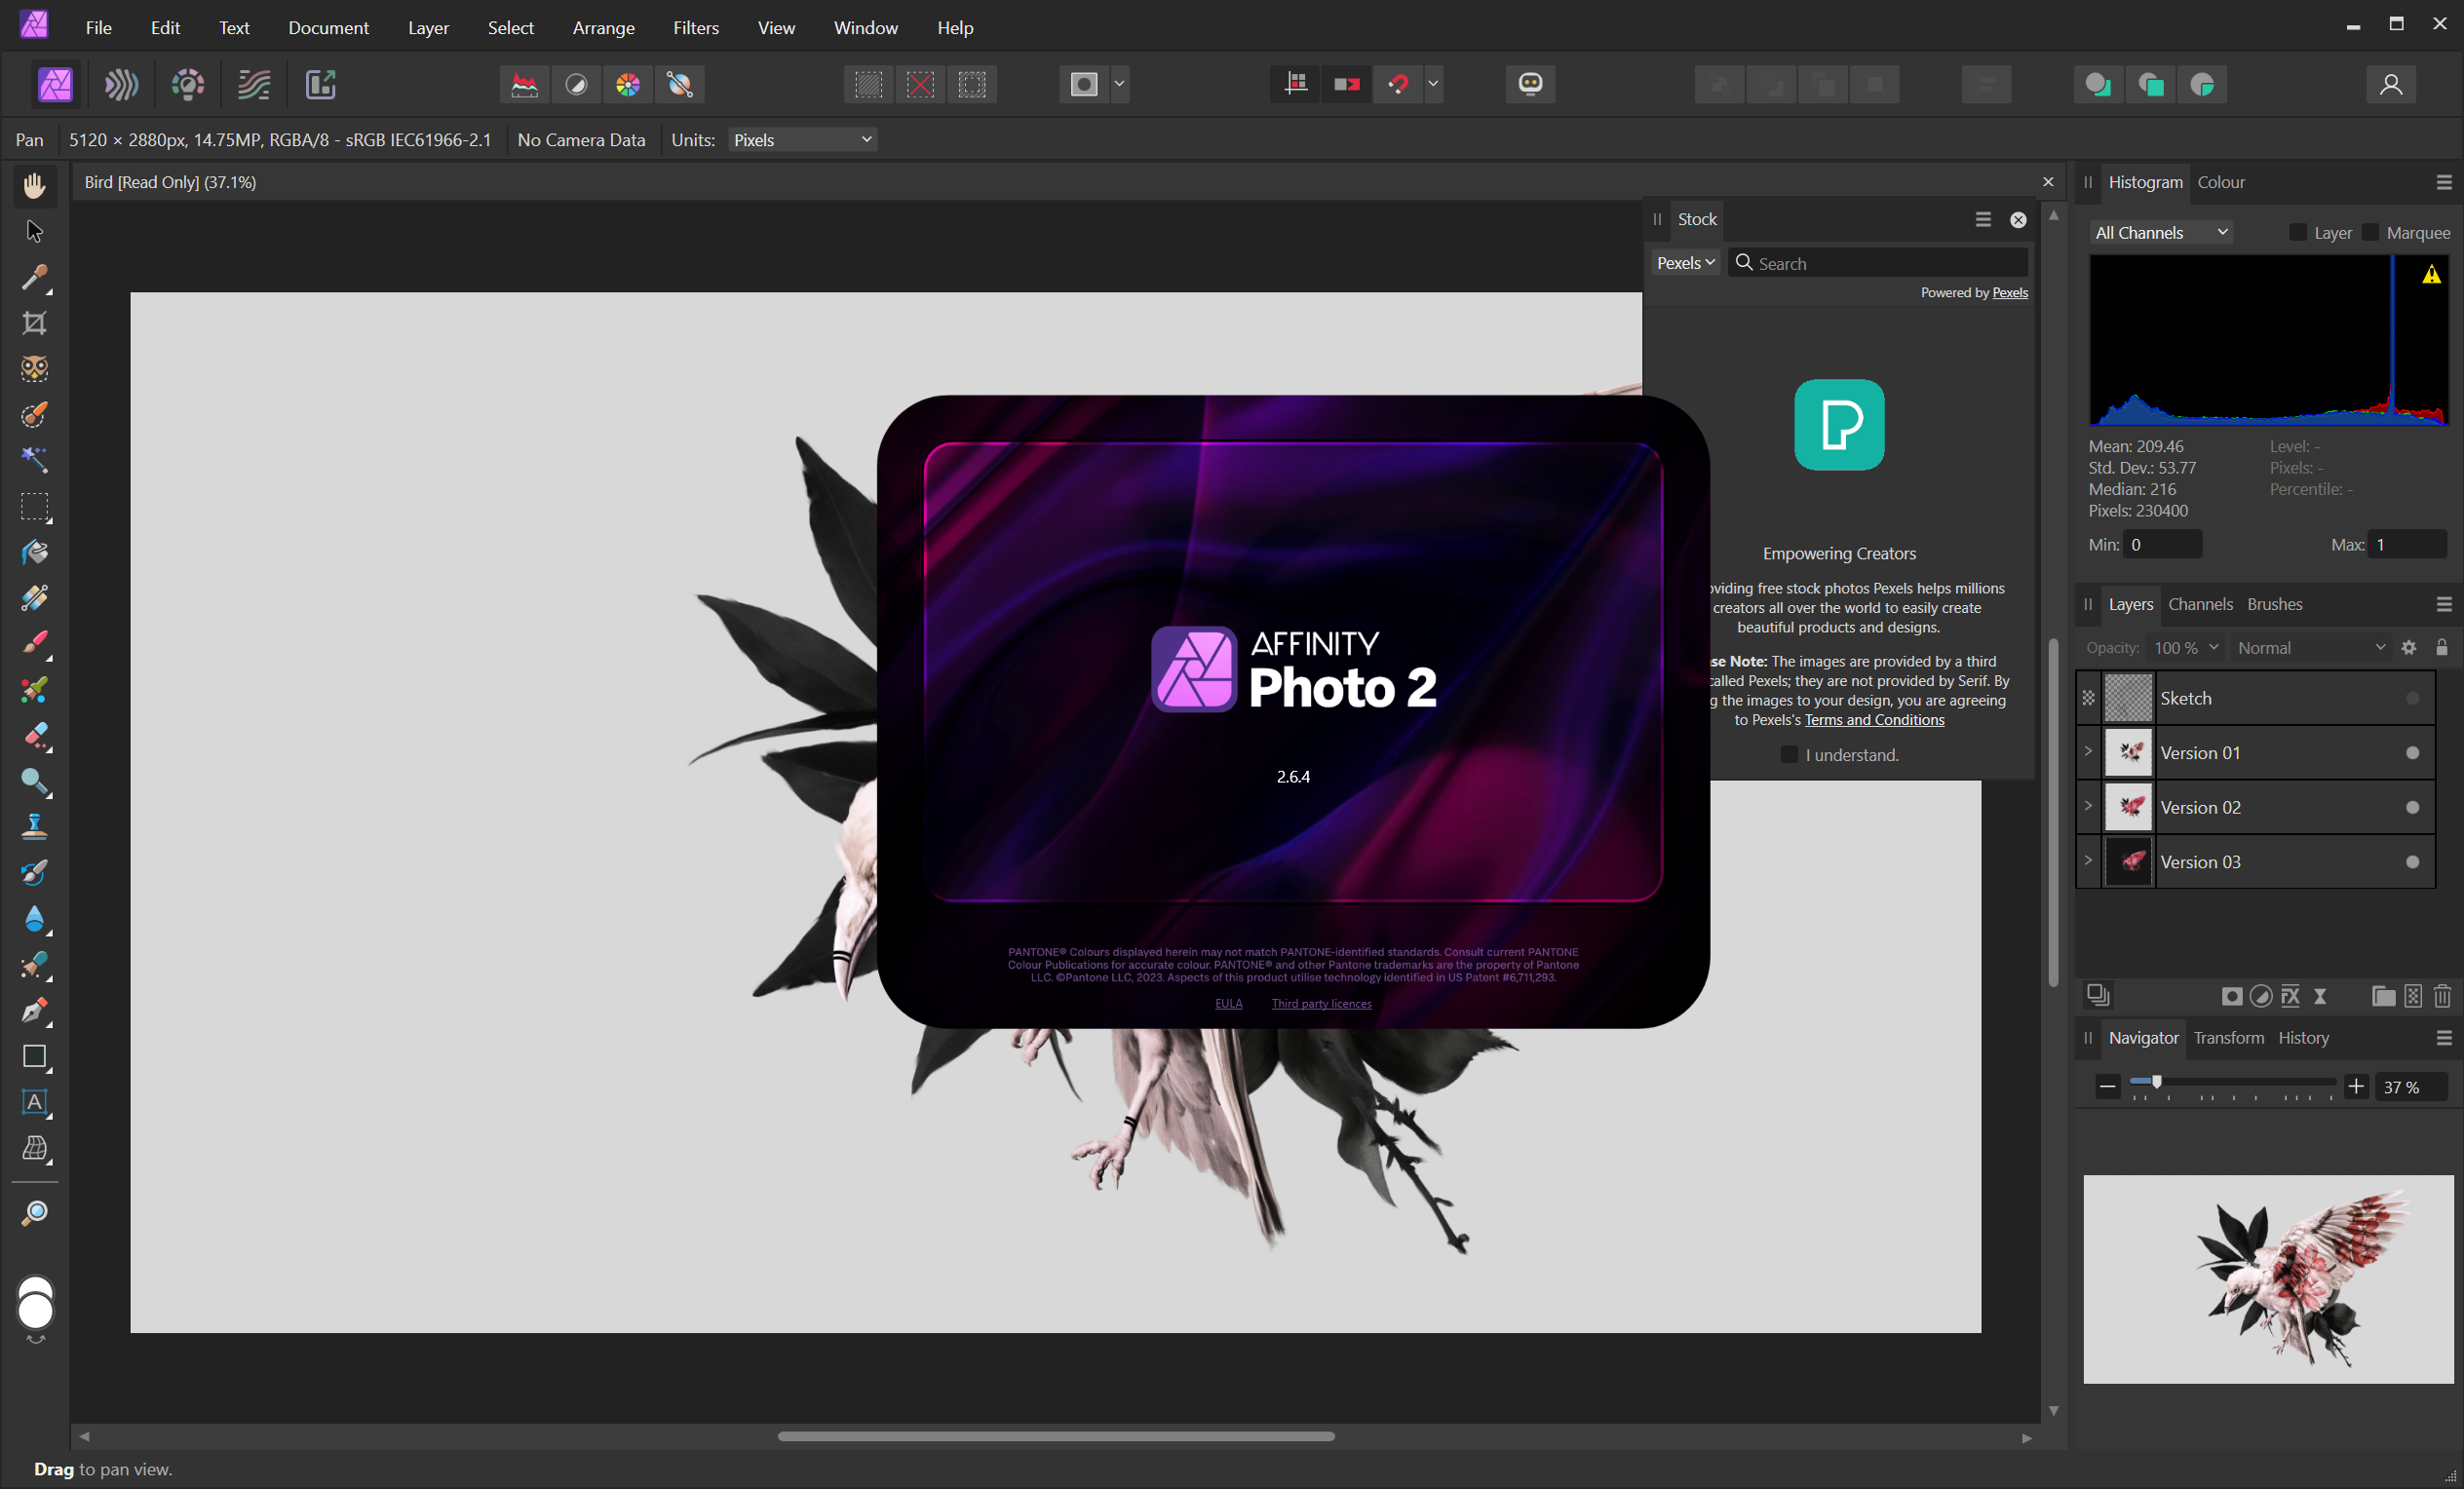Viewport: 2464px width, 1489px height.
Task: Click the EULA link on splash
Action: pyautogui.click(x=1228, y=1003)
